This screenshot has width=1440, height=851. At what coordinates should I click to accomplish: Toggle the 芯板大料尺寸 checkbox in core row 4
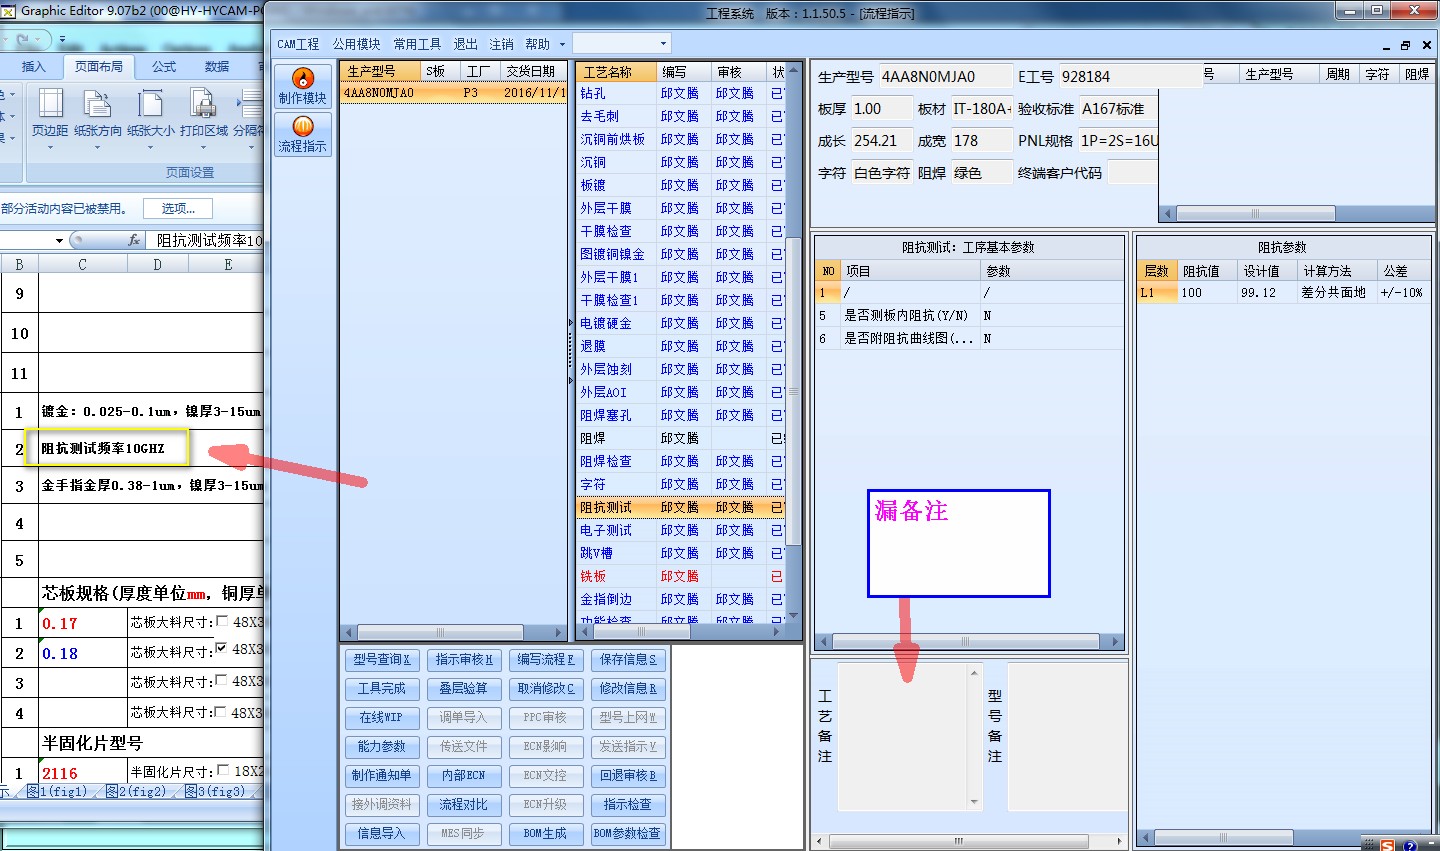[222, 711]
